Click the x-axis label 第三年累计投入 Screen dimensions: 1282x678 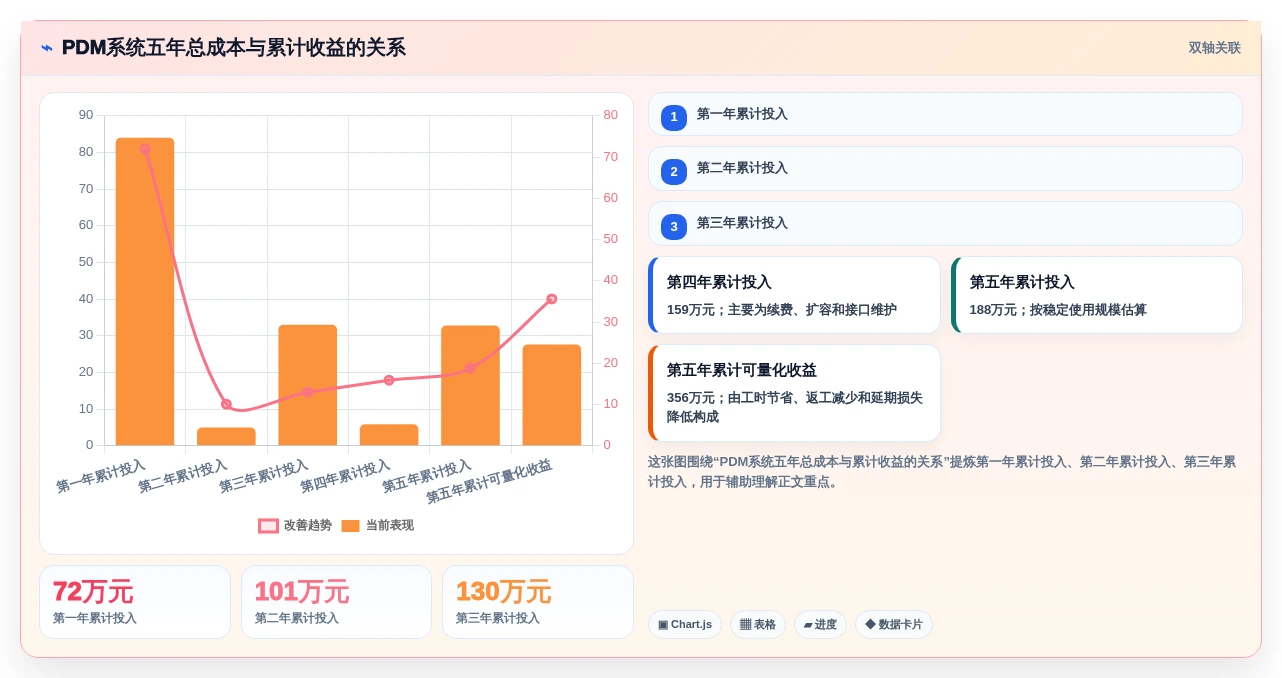click(x=264, y=476)
